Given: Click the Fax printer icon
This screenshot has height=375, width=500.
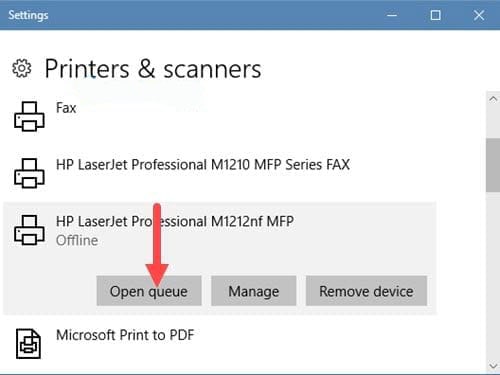Looking at the screenshot, I should (29, 116).
